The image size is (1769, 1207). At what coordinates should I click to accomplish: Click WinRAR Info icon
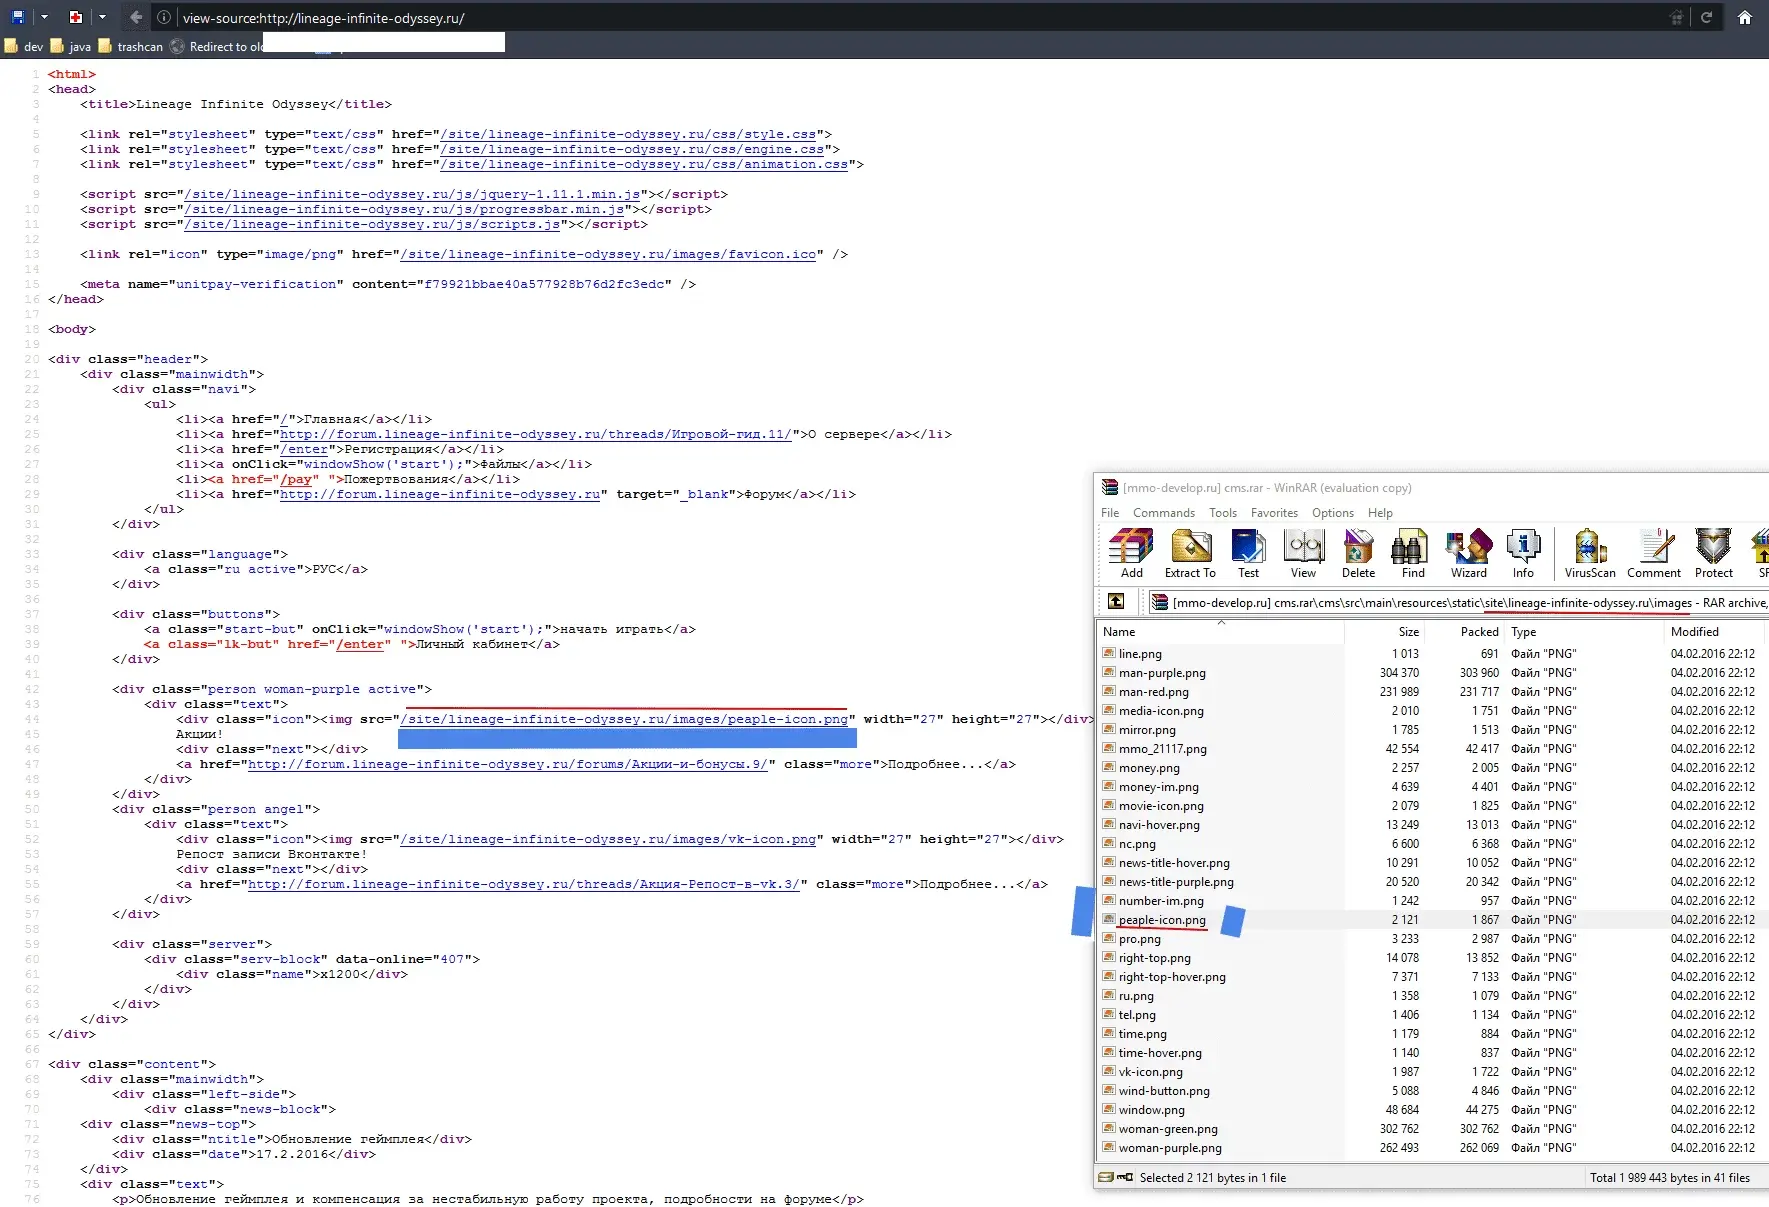pyautogui.click(x=1523, y=554)
